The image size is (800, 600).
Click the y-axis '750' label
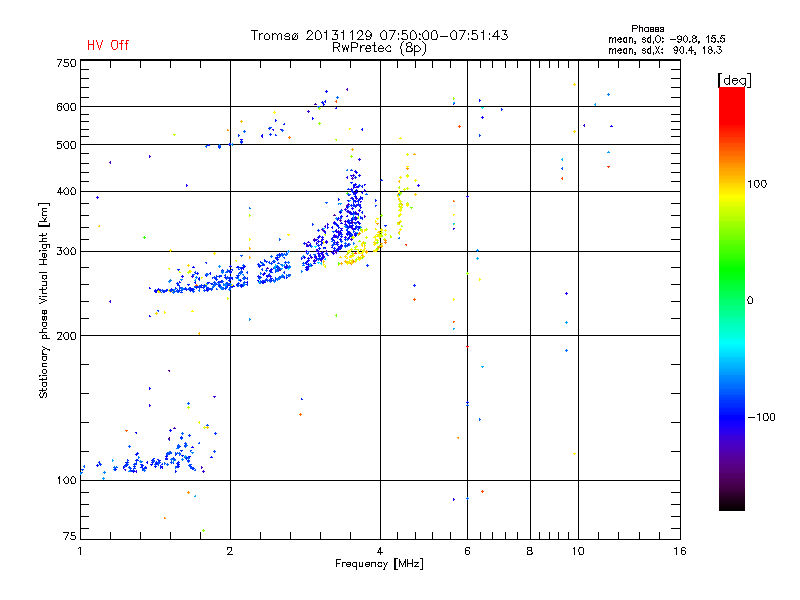point(66,63)
